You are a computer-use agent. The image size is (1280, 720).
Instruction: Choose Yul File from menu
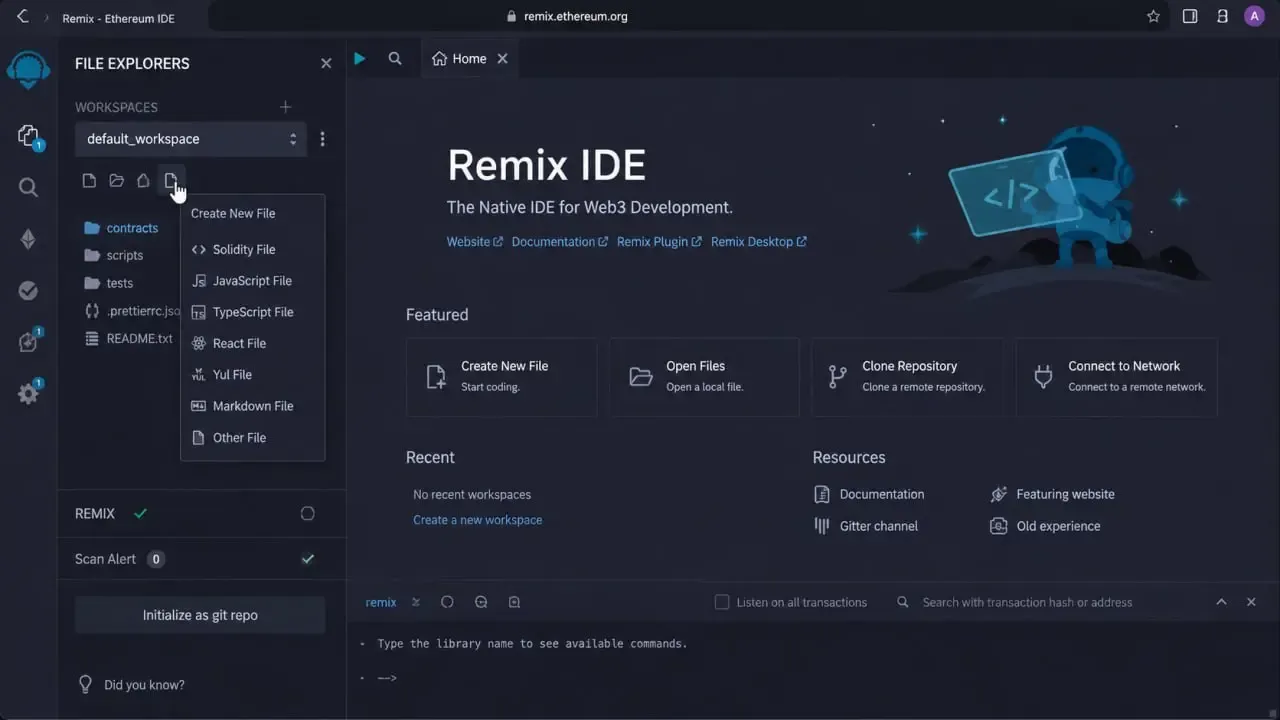tap(252, 375)
